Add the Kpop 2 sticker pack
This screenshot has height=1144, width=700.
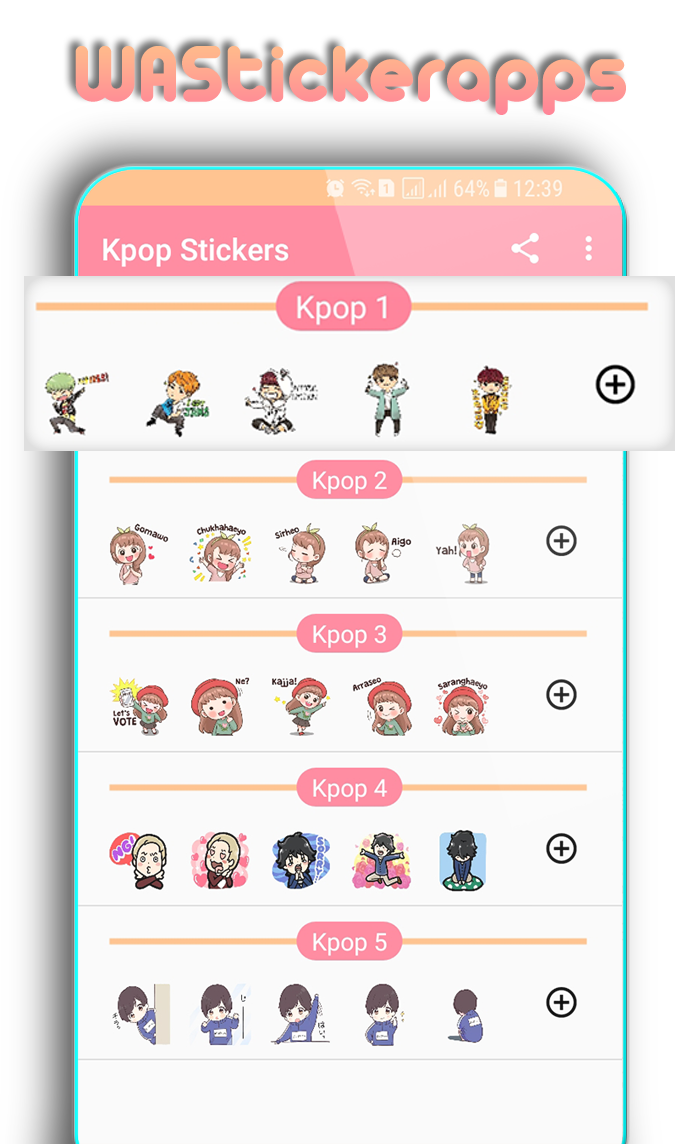561,541
